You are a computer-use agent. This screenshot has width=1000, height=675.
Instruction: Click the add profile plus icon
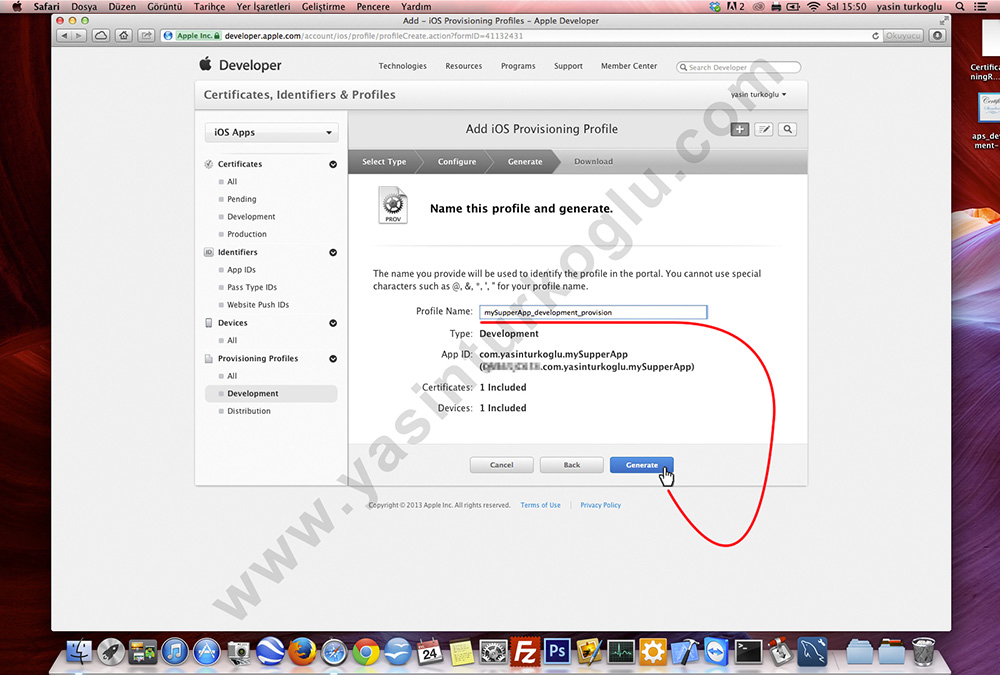(740, 130)
